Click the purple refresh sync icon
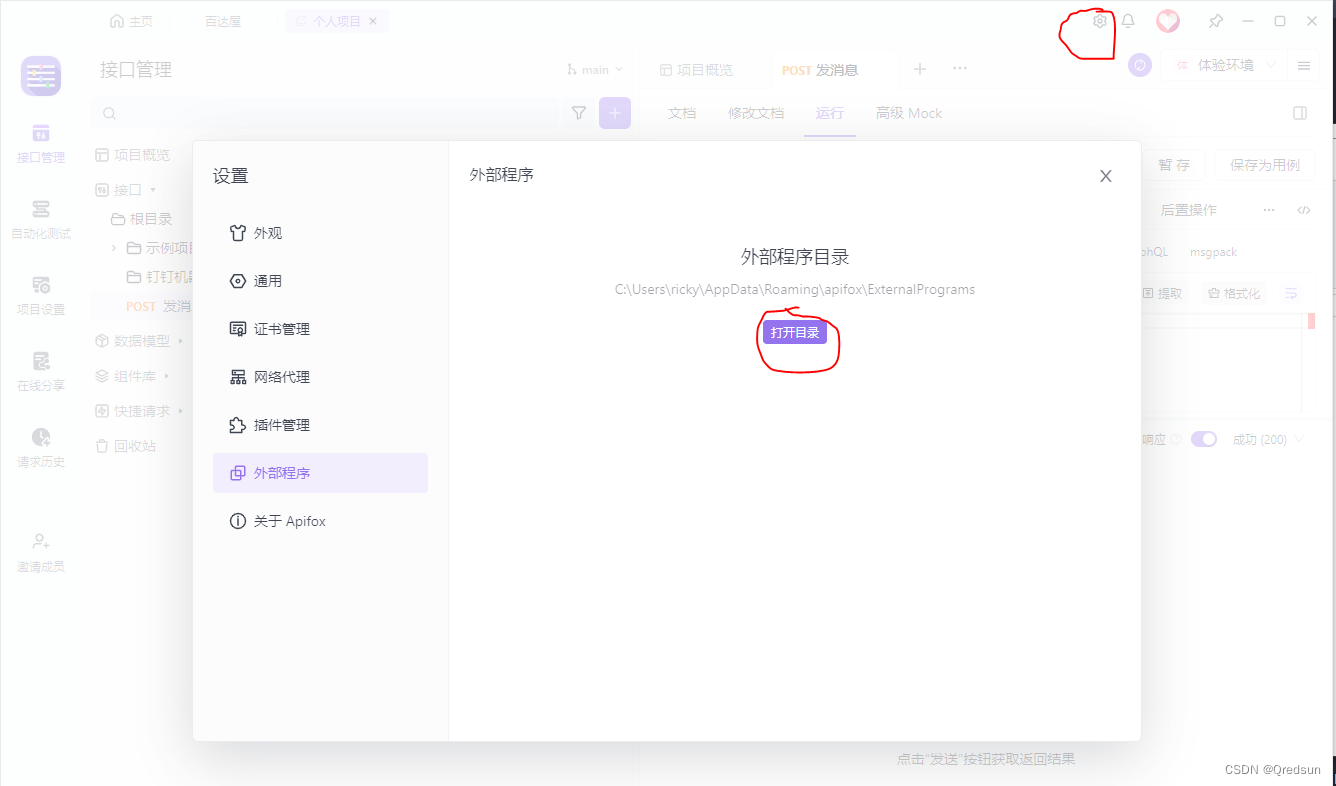The height and width of the screenshot is (786, 1336). [1140, 65]
